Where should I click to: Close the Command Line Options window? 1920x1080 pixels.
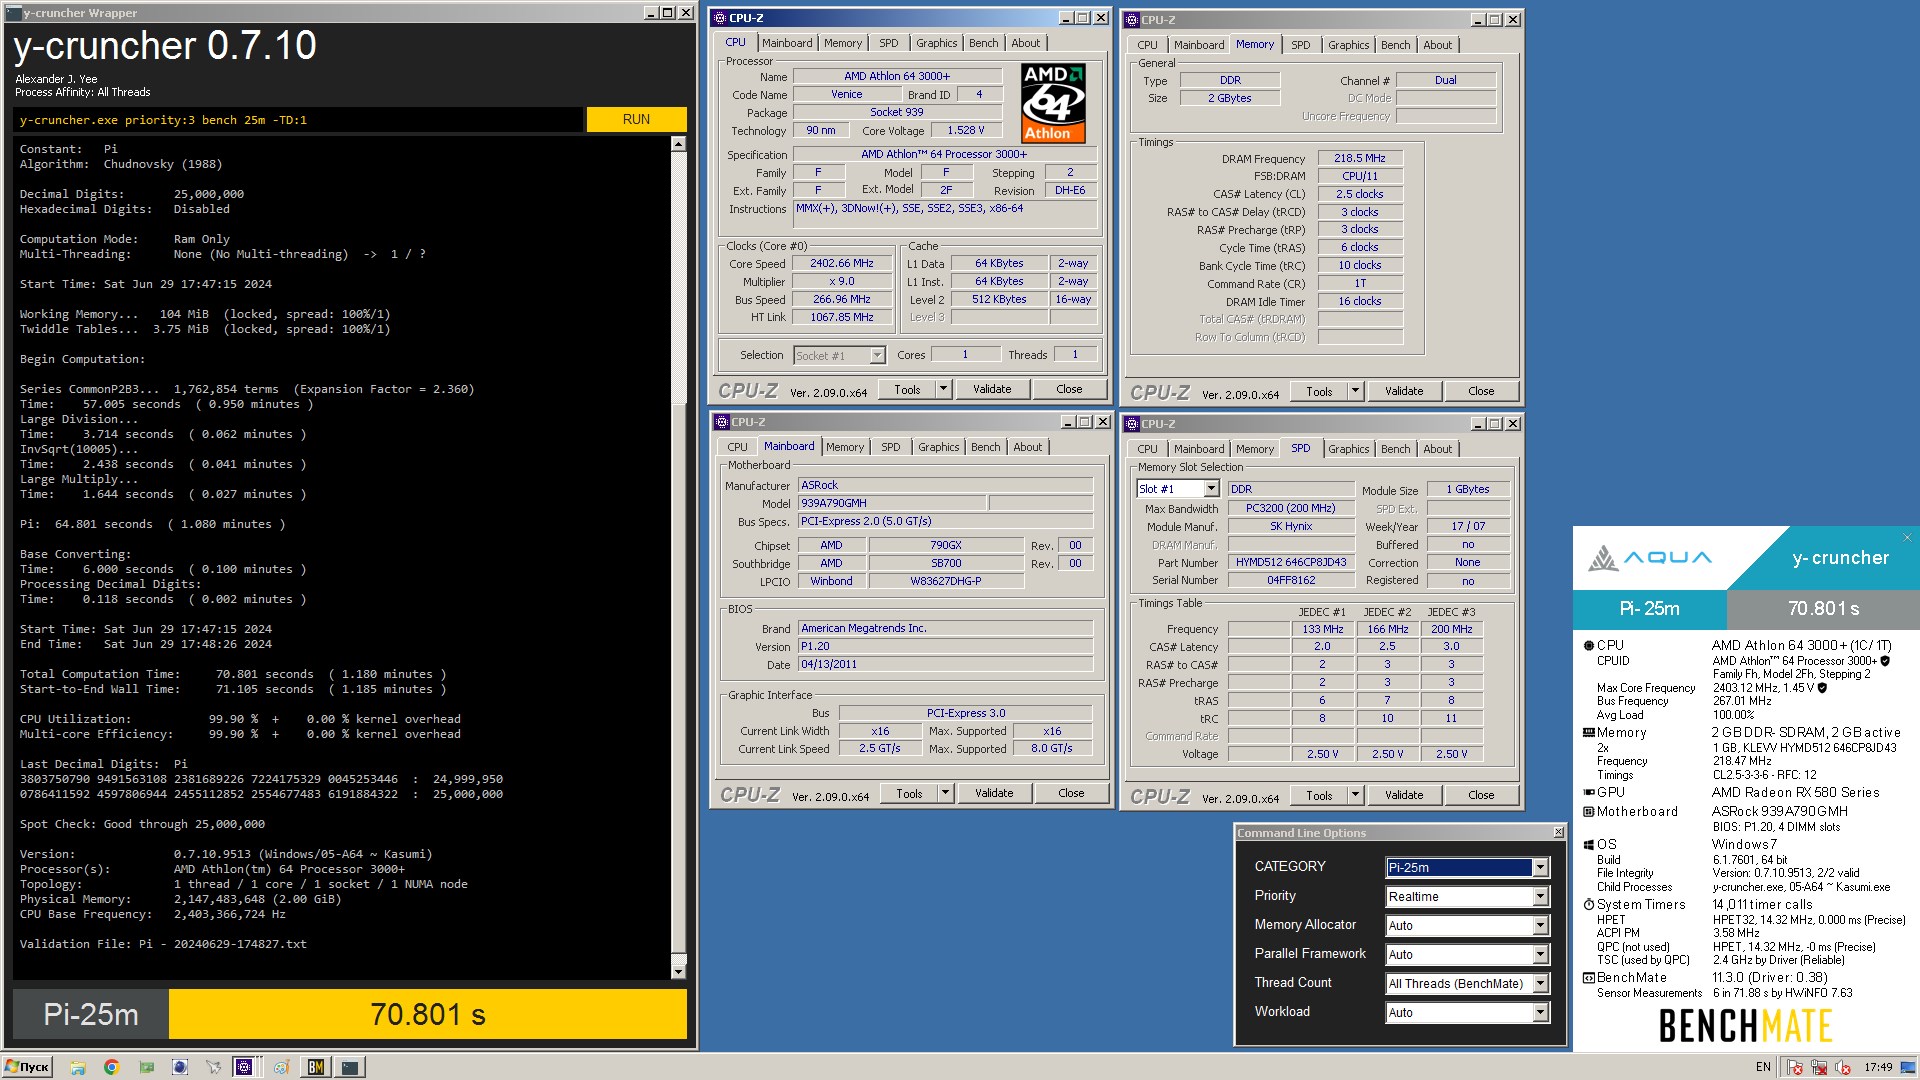pos(1558,832)
